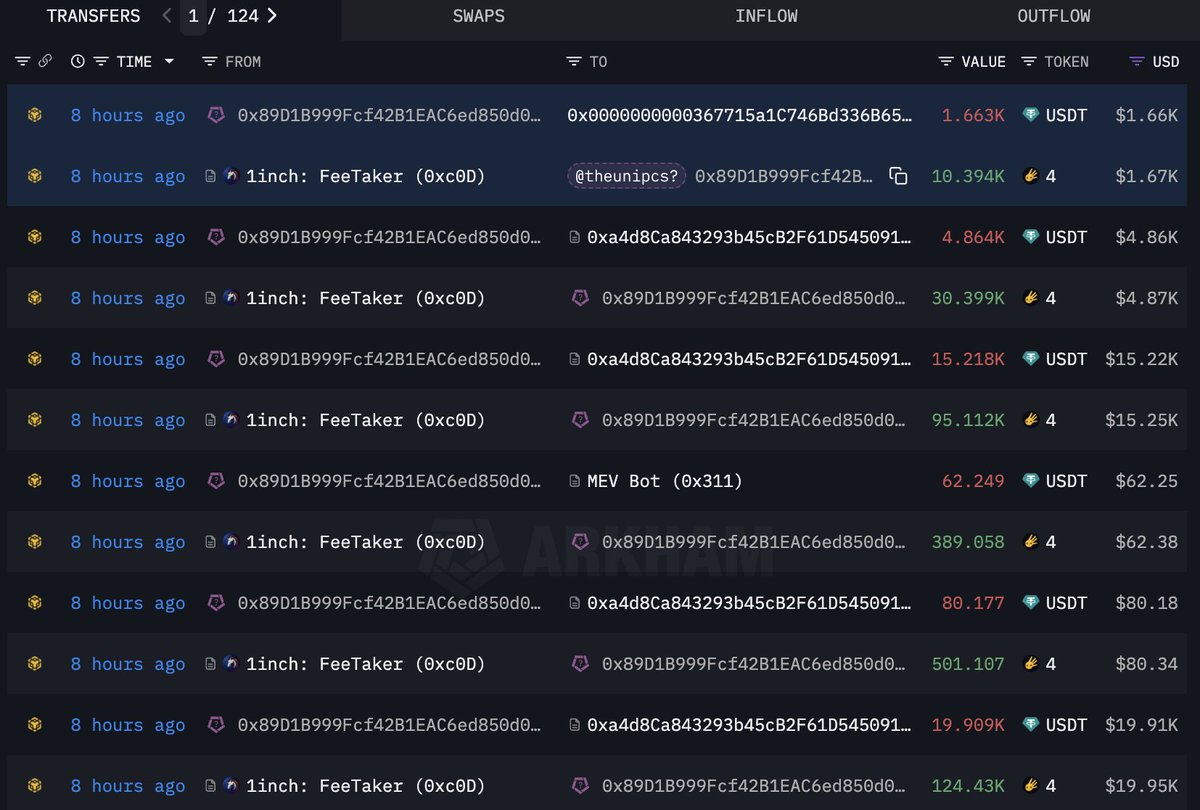Click the purple entity icon in the $62.25 row
The image size is (1200, 810).
pyautogui.click(x=216, y=481)
